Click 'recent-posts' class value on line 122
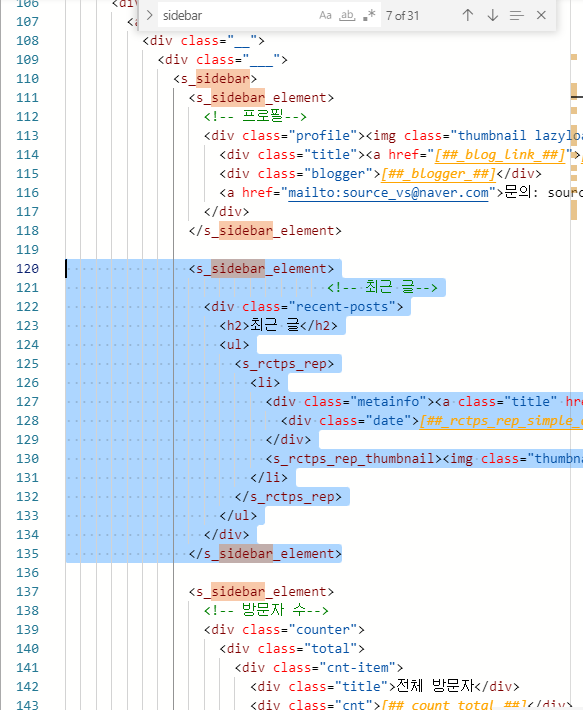This screenshot has height=710, width=583. click(x=342, y=307)
